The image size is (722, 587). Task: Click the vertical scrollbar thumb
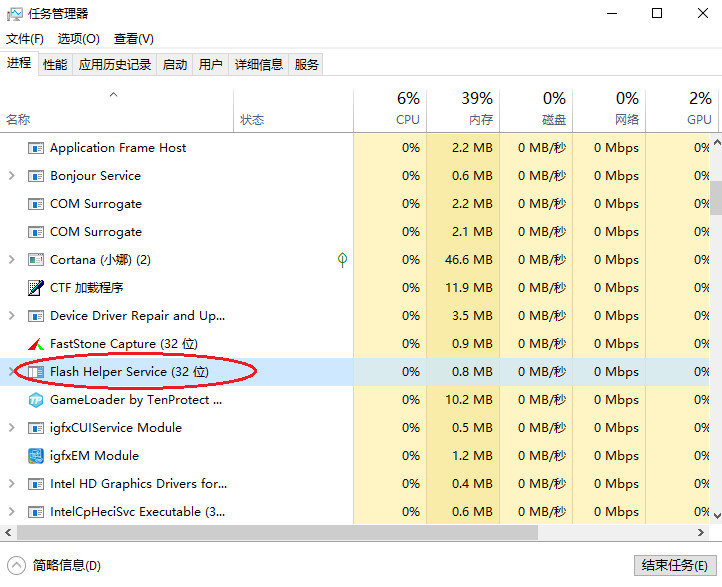pos(716,198)
